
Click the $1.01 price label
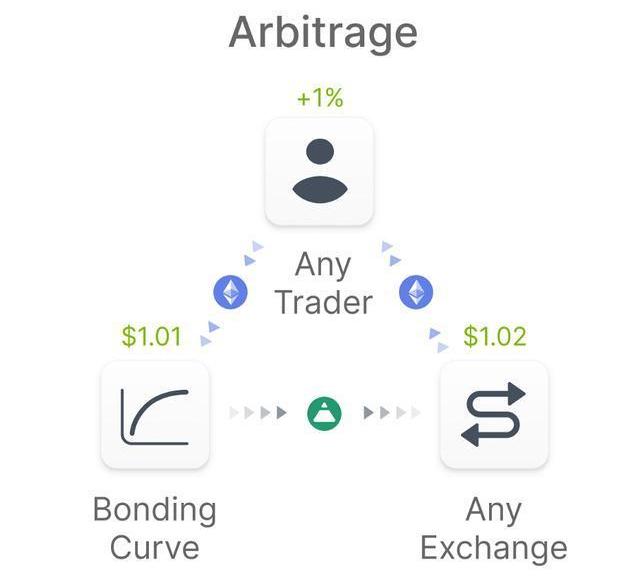pos(152,337)
